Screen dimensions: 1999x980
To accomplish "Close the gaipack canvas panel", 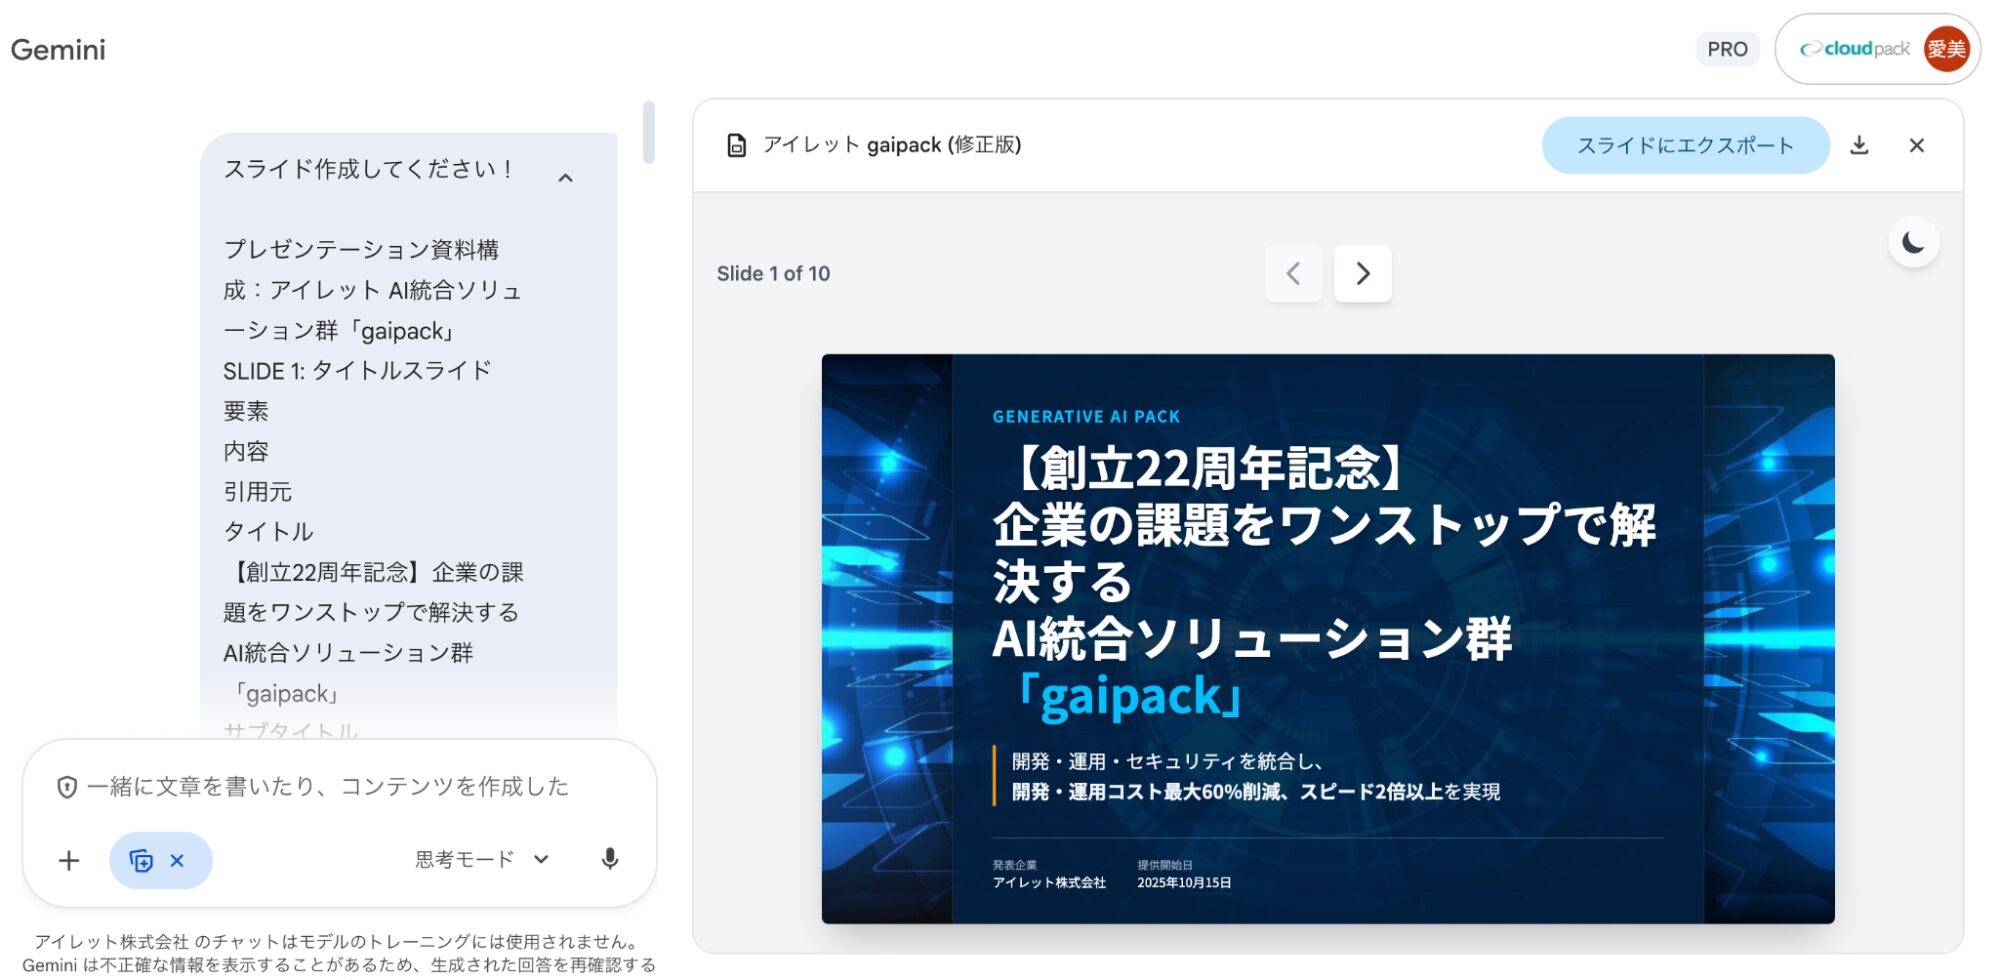I will tap(1916, 145).
